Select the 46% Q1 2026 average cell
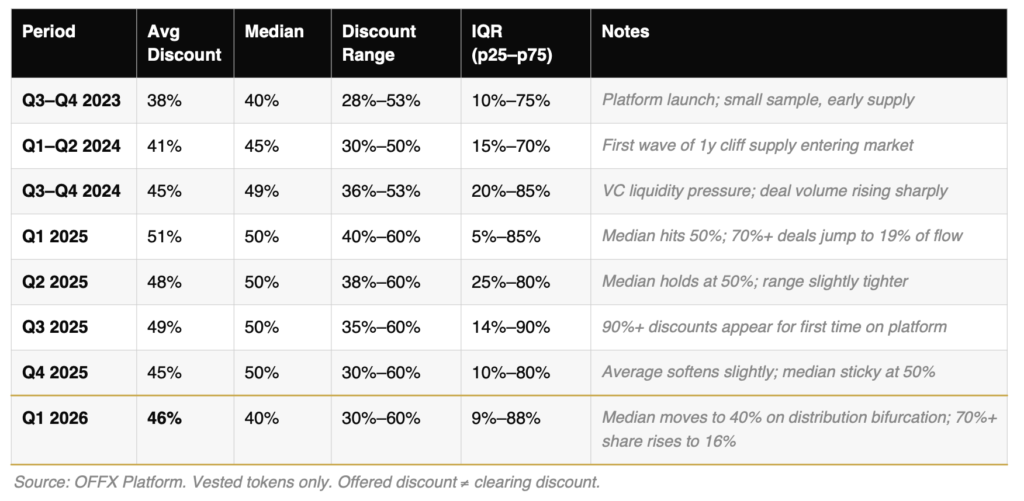 (164, 418)
